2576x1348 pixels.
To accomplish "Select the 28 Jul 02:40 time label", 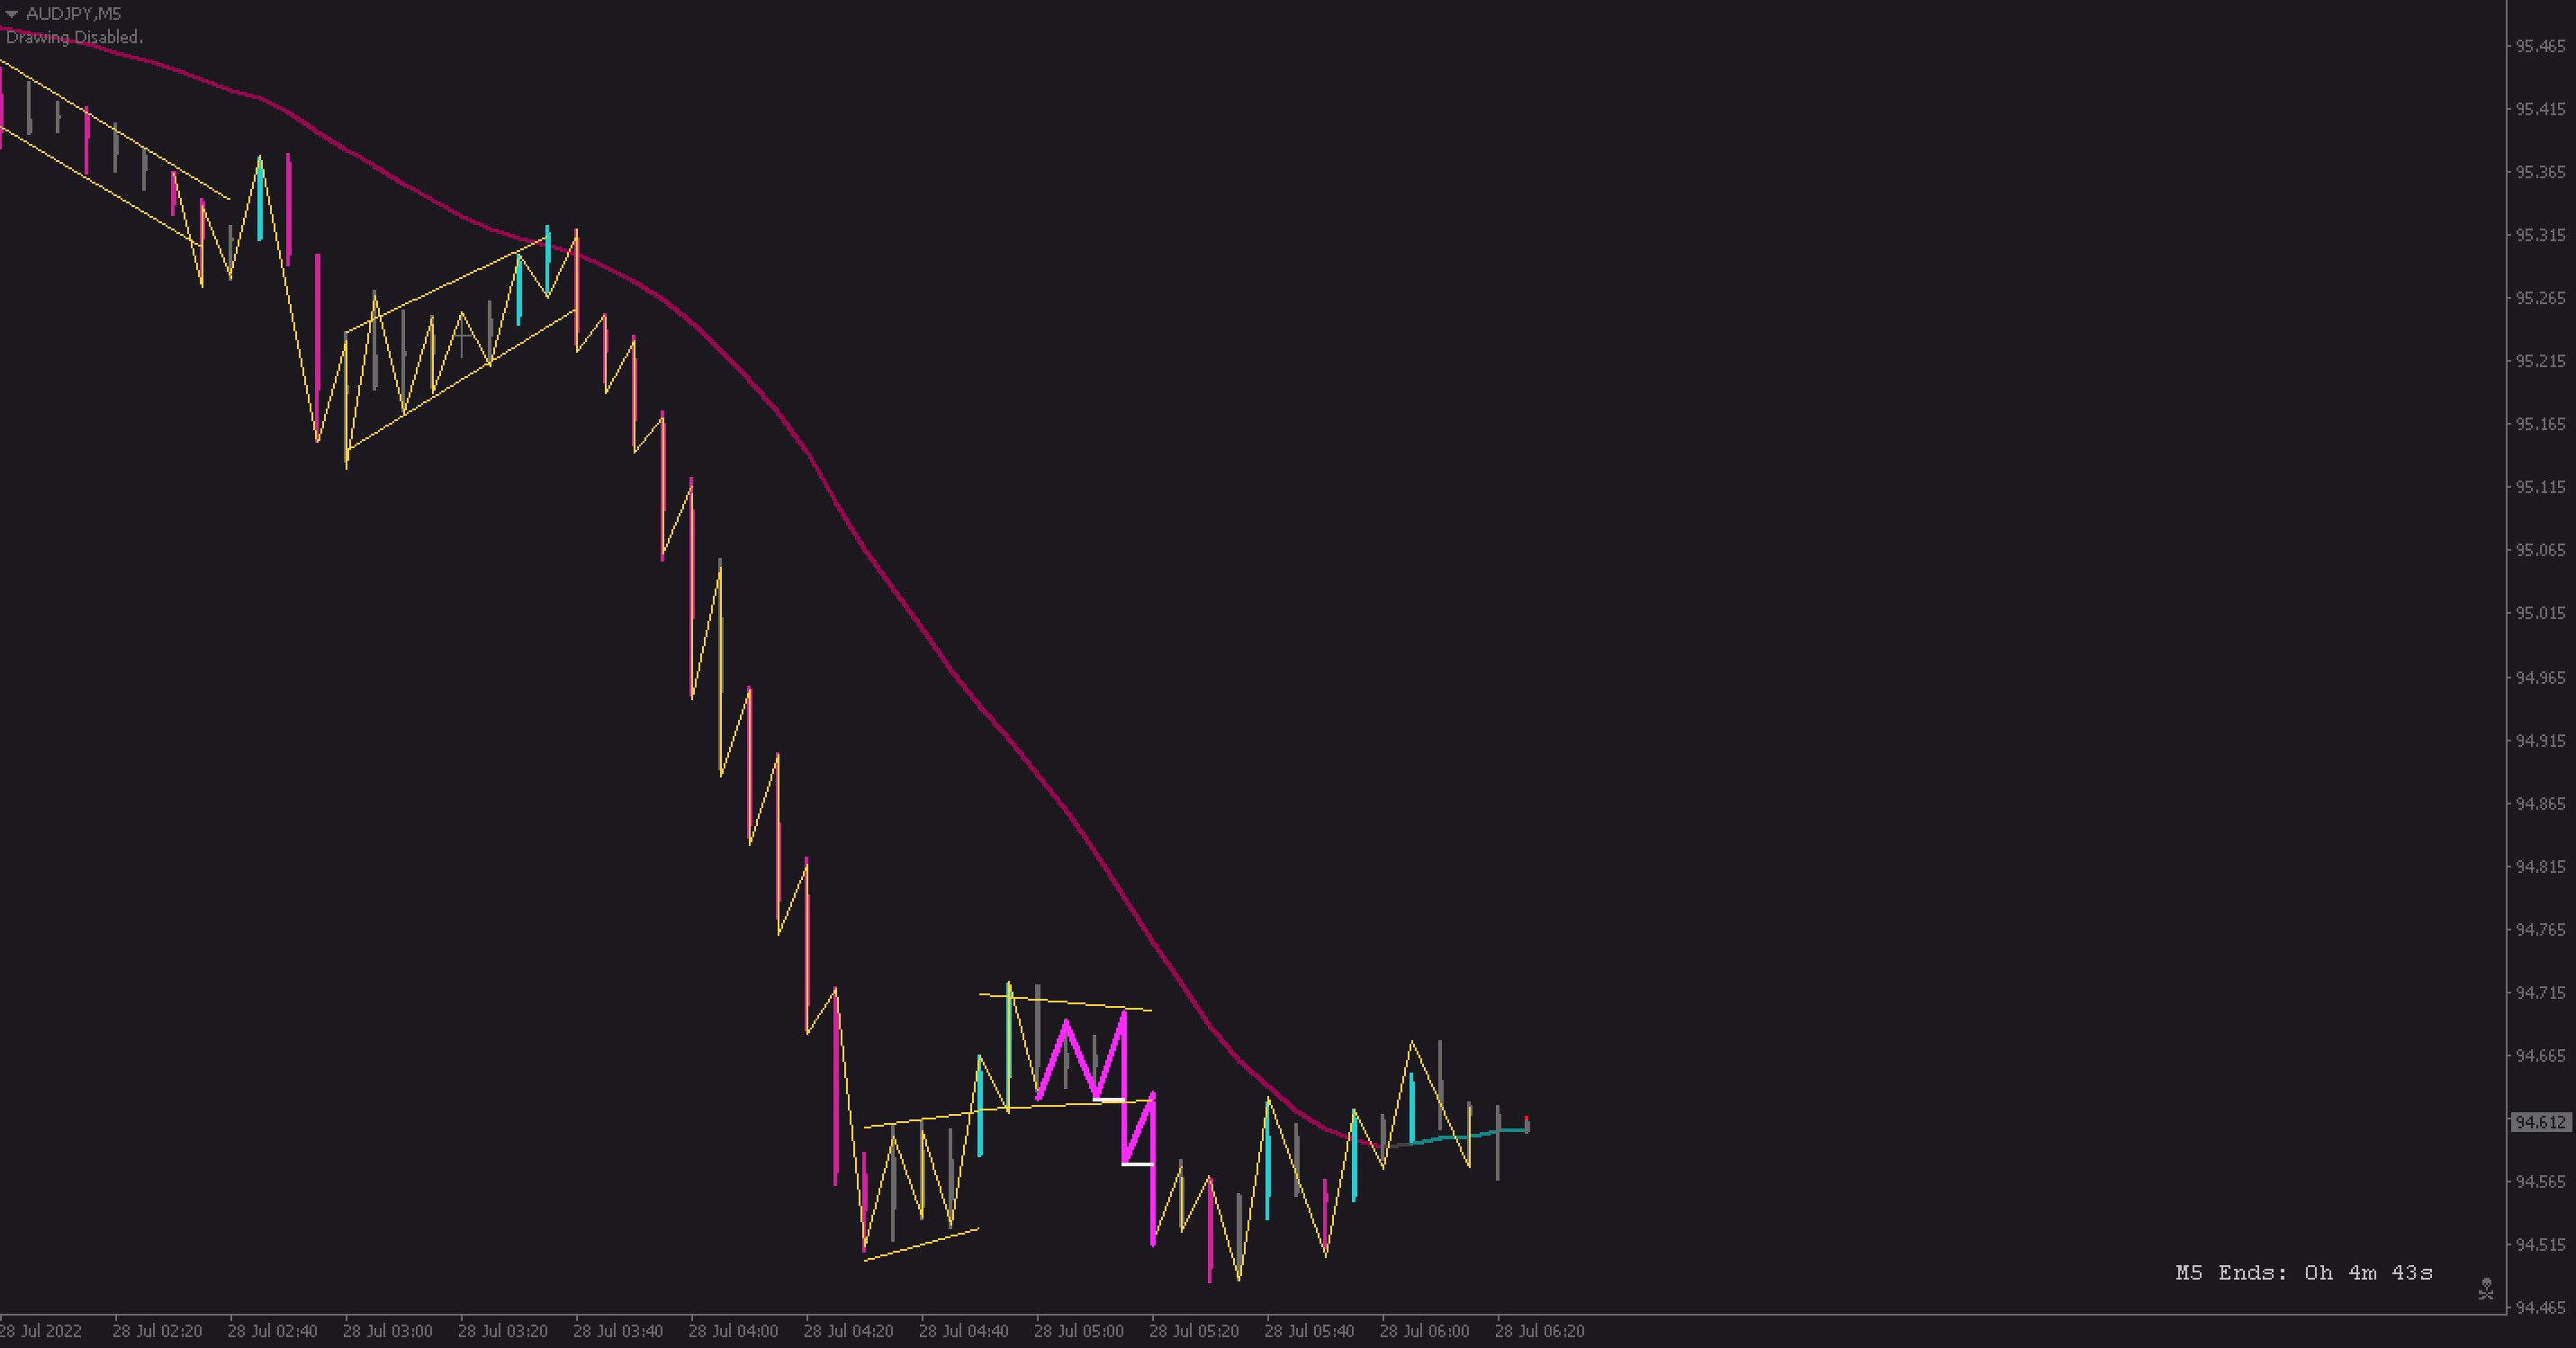I will pos(272,1331).
